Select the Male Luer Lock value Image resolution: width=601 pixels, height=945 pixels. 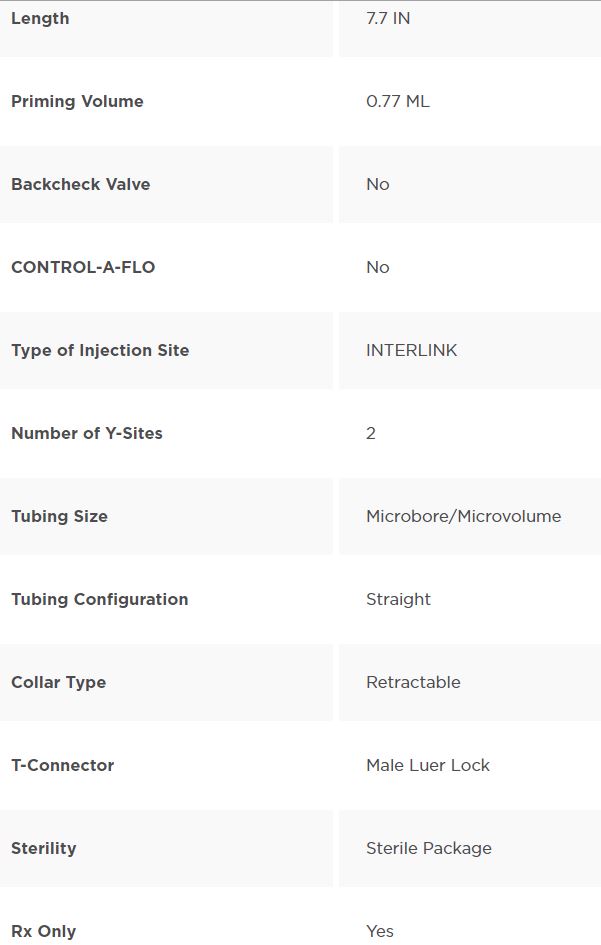pyautogui.click(x=428, y=765)
